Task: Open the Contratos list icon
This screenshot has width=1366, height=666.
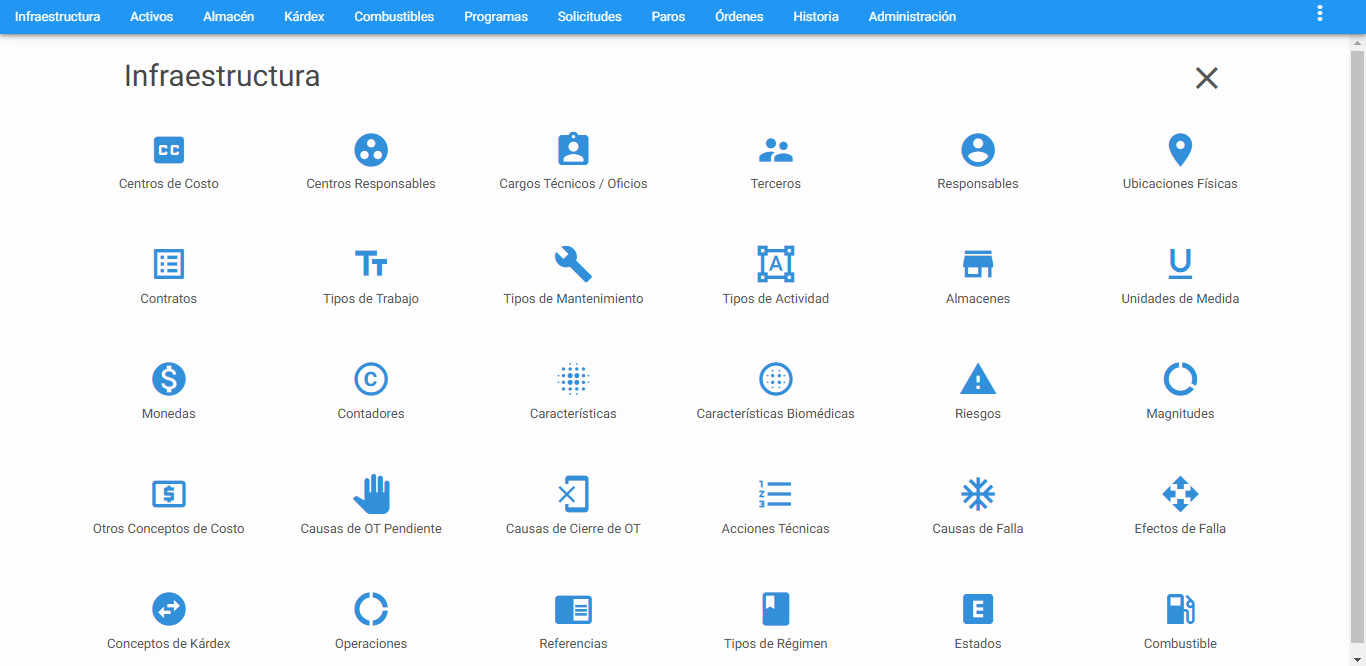Action: (x=169, y=264)
